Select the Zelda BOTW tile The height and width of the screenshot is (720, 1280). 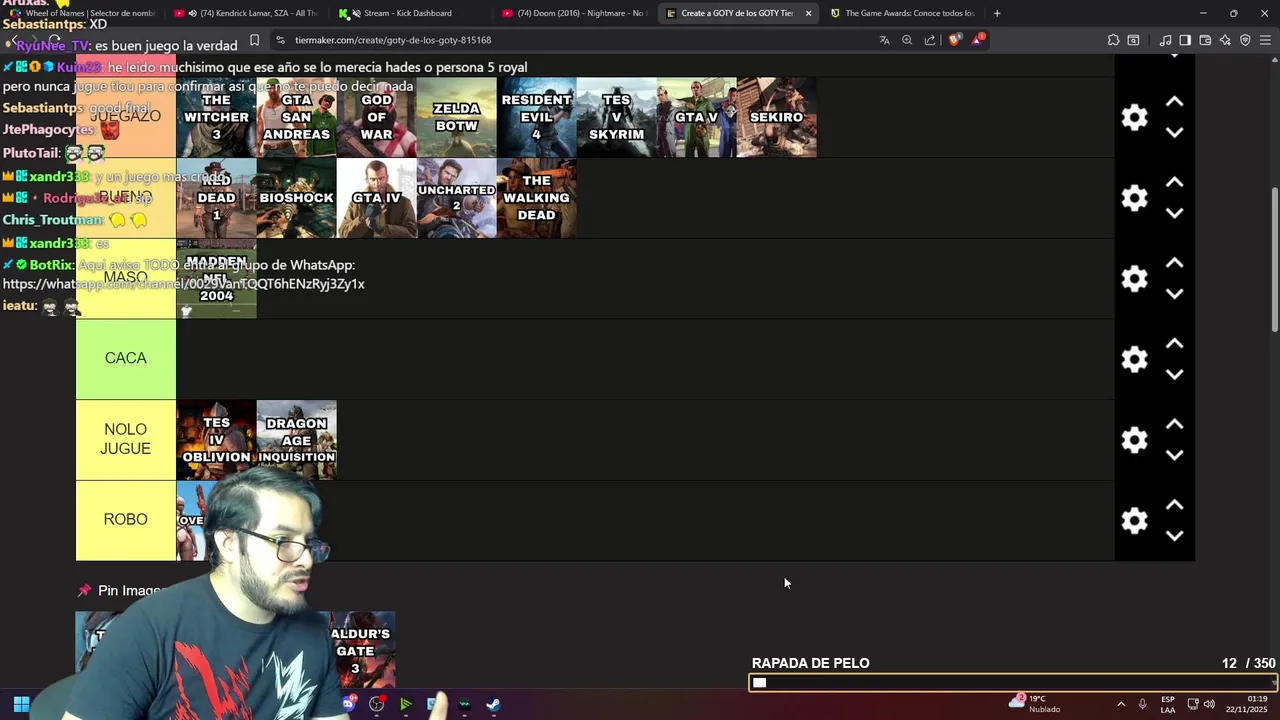point(456,117)
